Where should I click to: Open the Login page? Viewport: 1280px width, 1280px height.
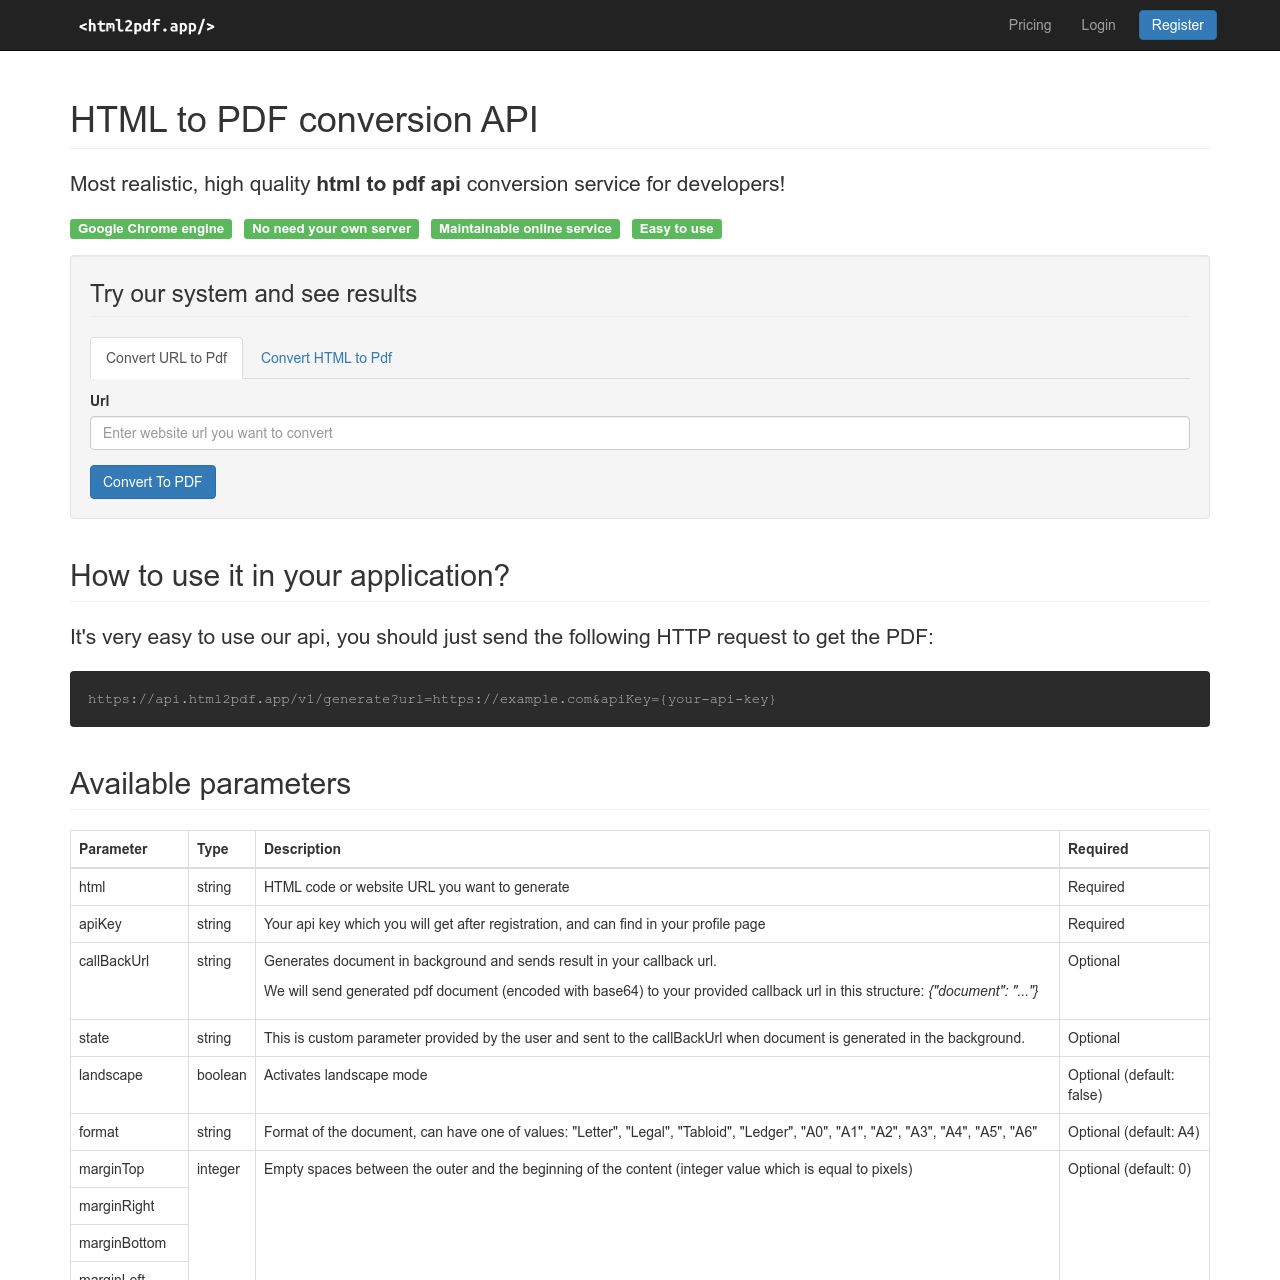(1097, 25)
